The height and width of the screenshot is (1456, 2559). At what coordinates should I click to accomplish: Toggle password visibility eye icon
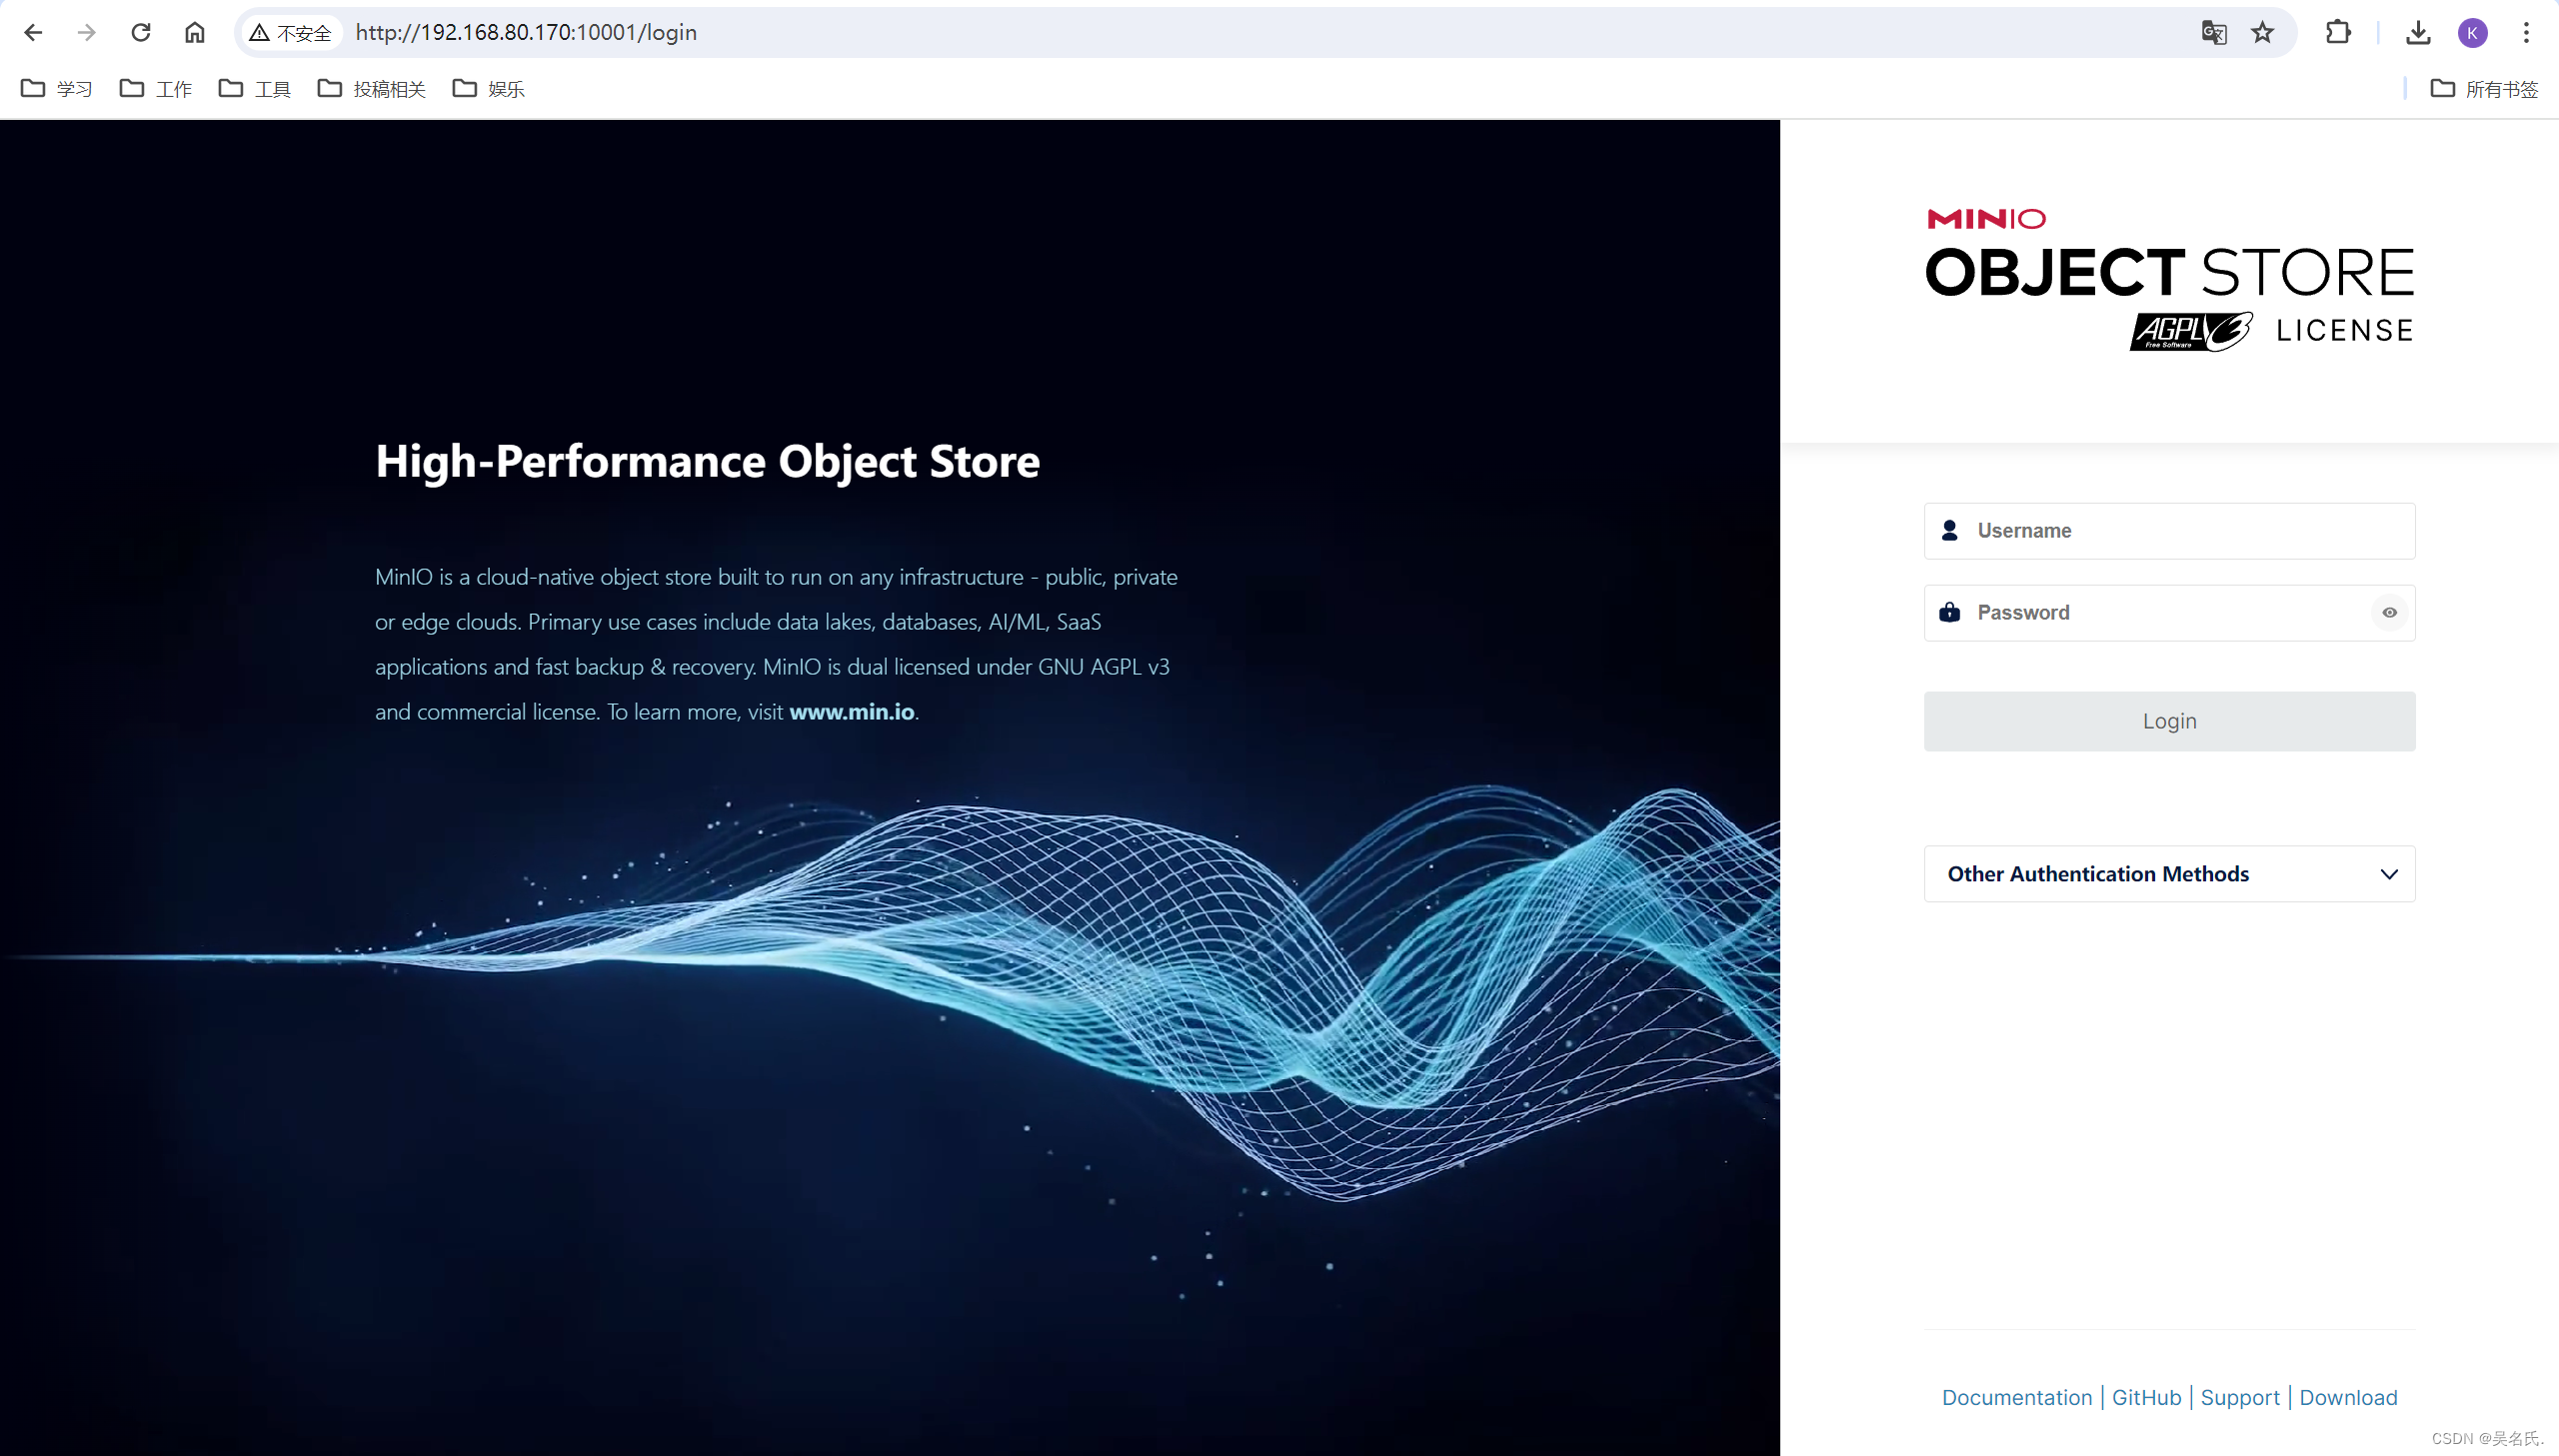coord(2389,612)
